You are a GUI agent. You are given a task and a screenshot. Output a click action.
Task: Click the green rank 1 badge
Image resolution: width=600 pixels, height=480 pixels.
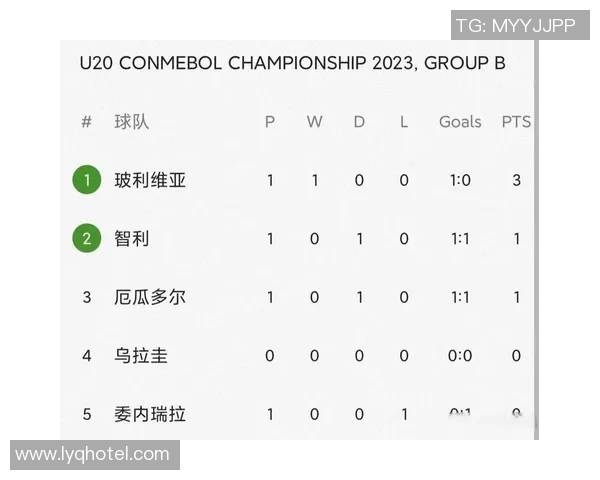point(87,180)
